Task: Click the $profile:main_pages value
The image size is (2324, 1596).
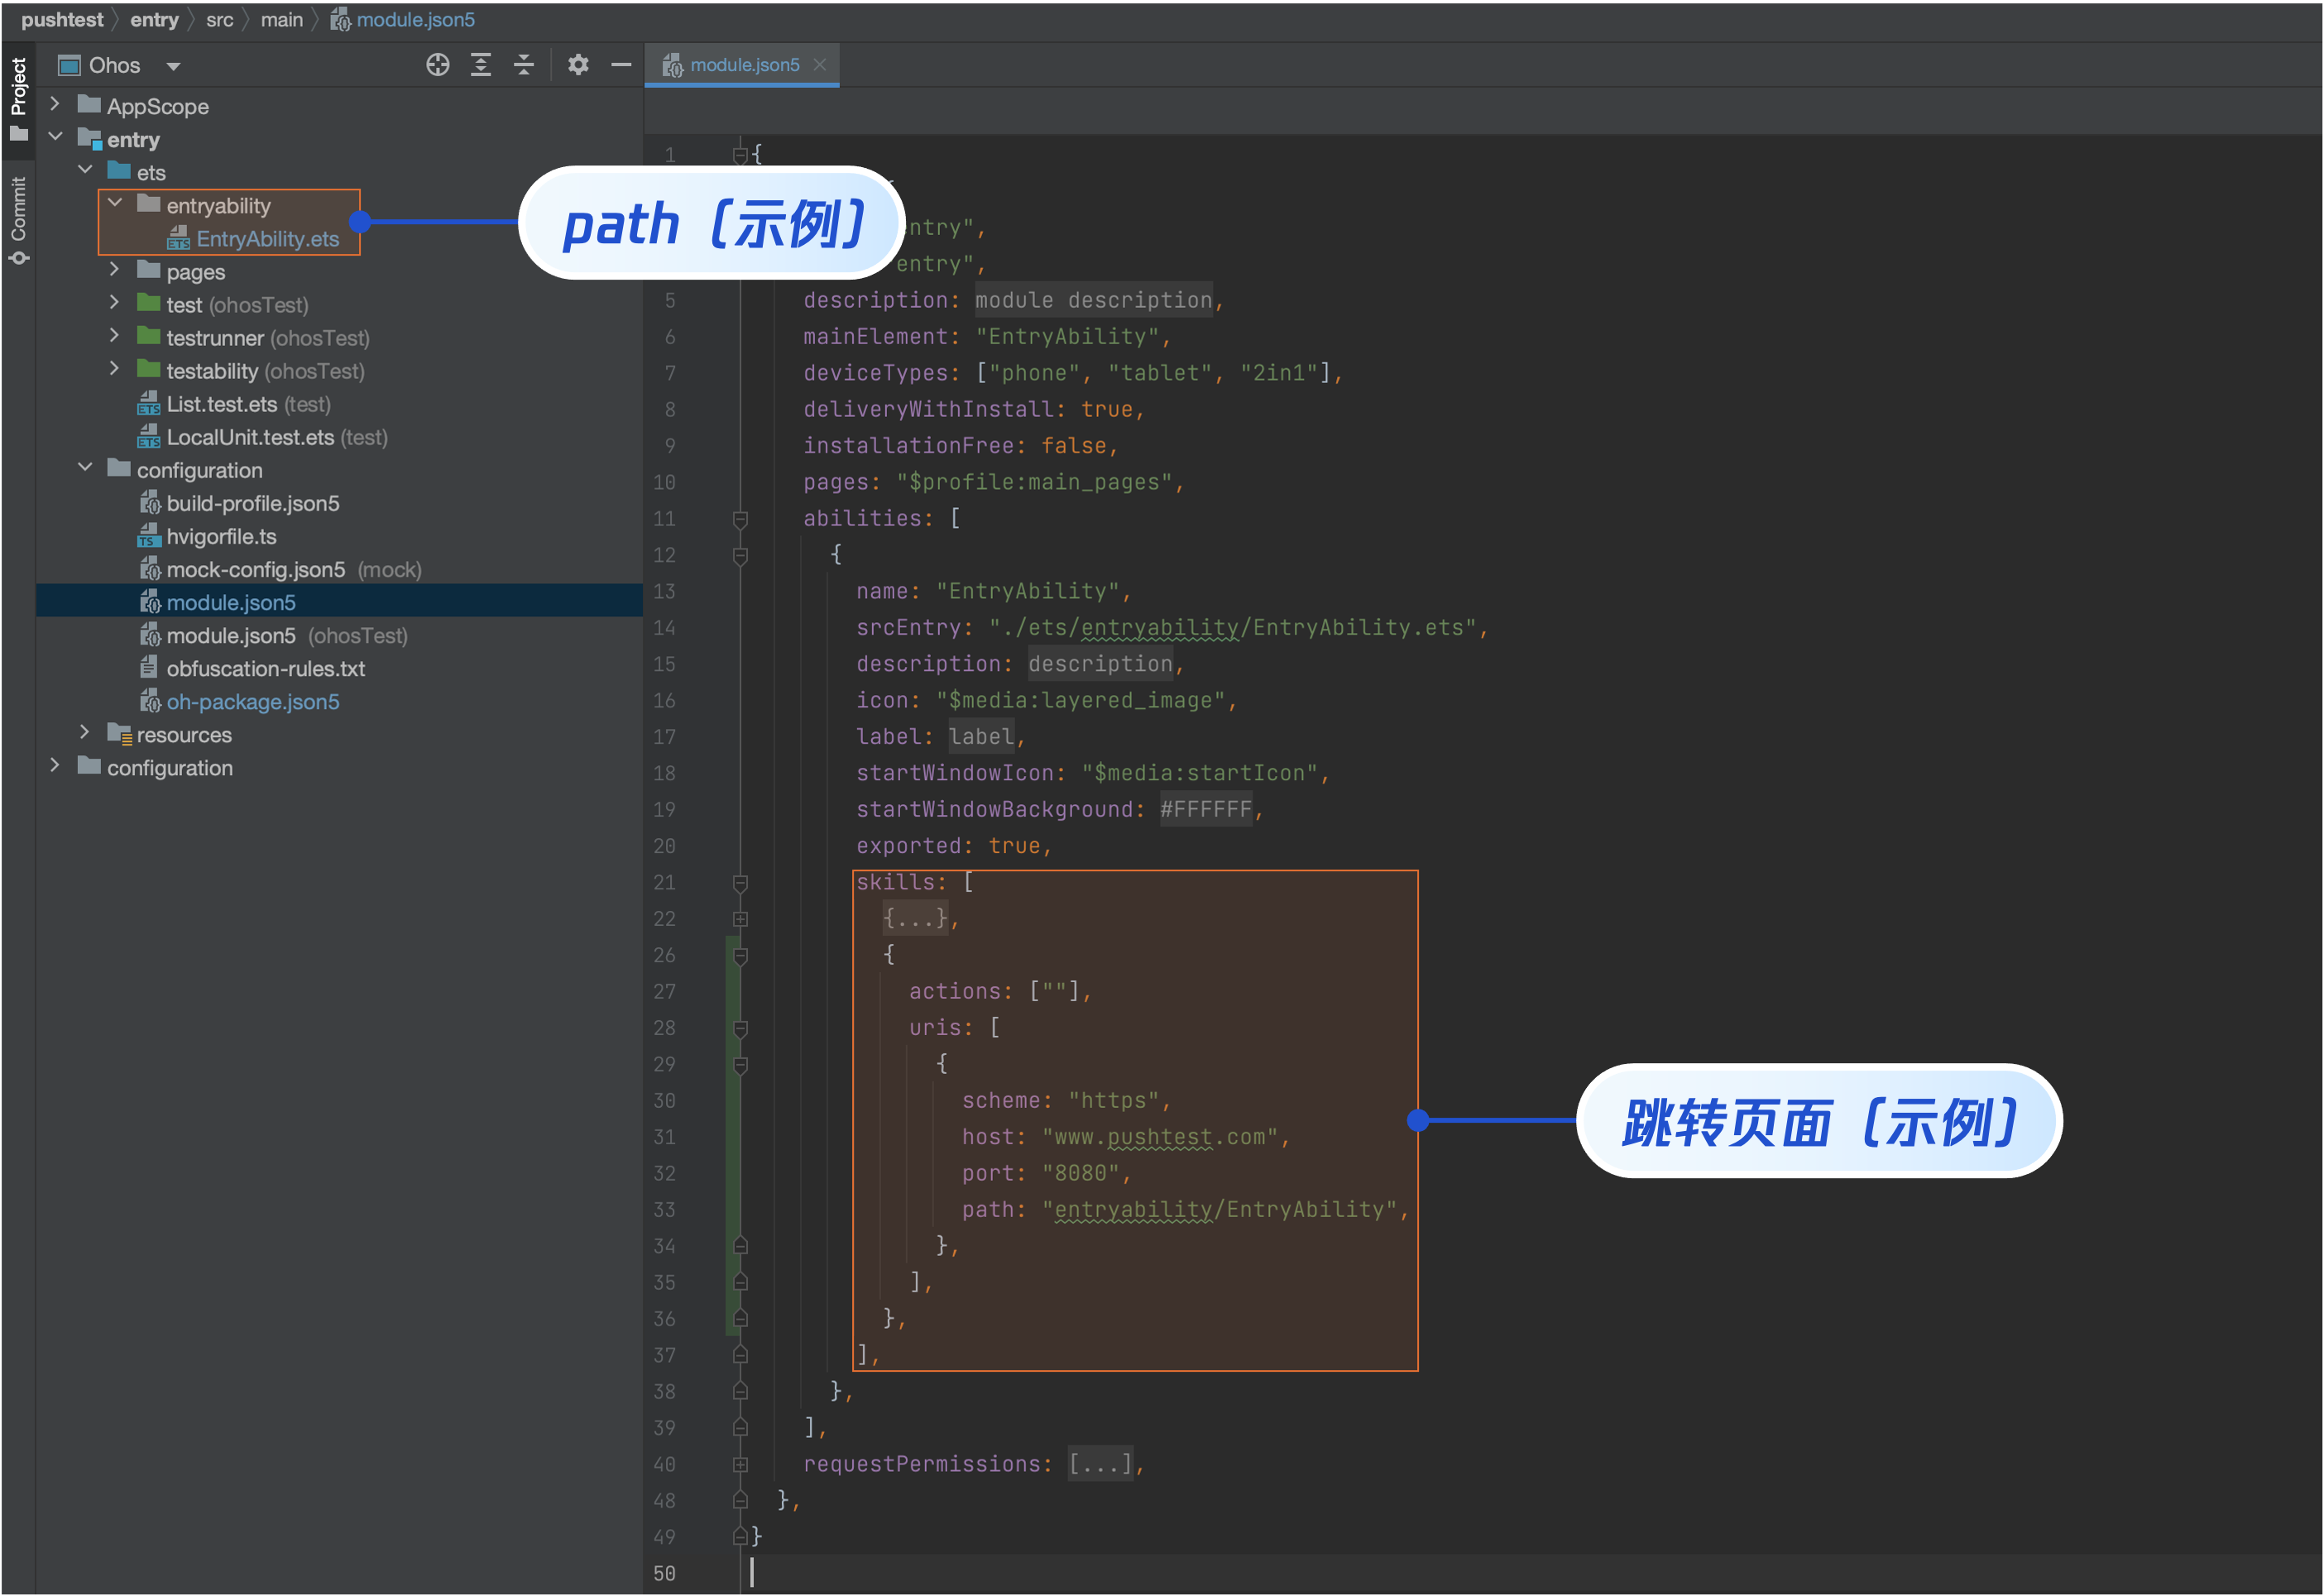Action: point(1034,482)
